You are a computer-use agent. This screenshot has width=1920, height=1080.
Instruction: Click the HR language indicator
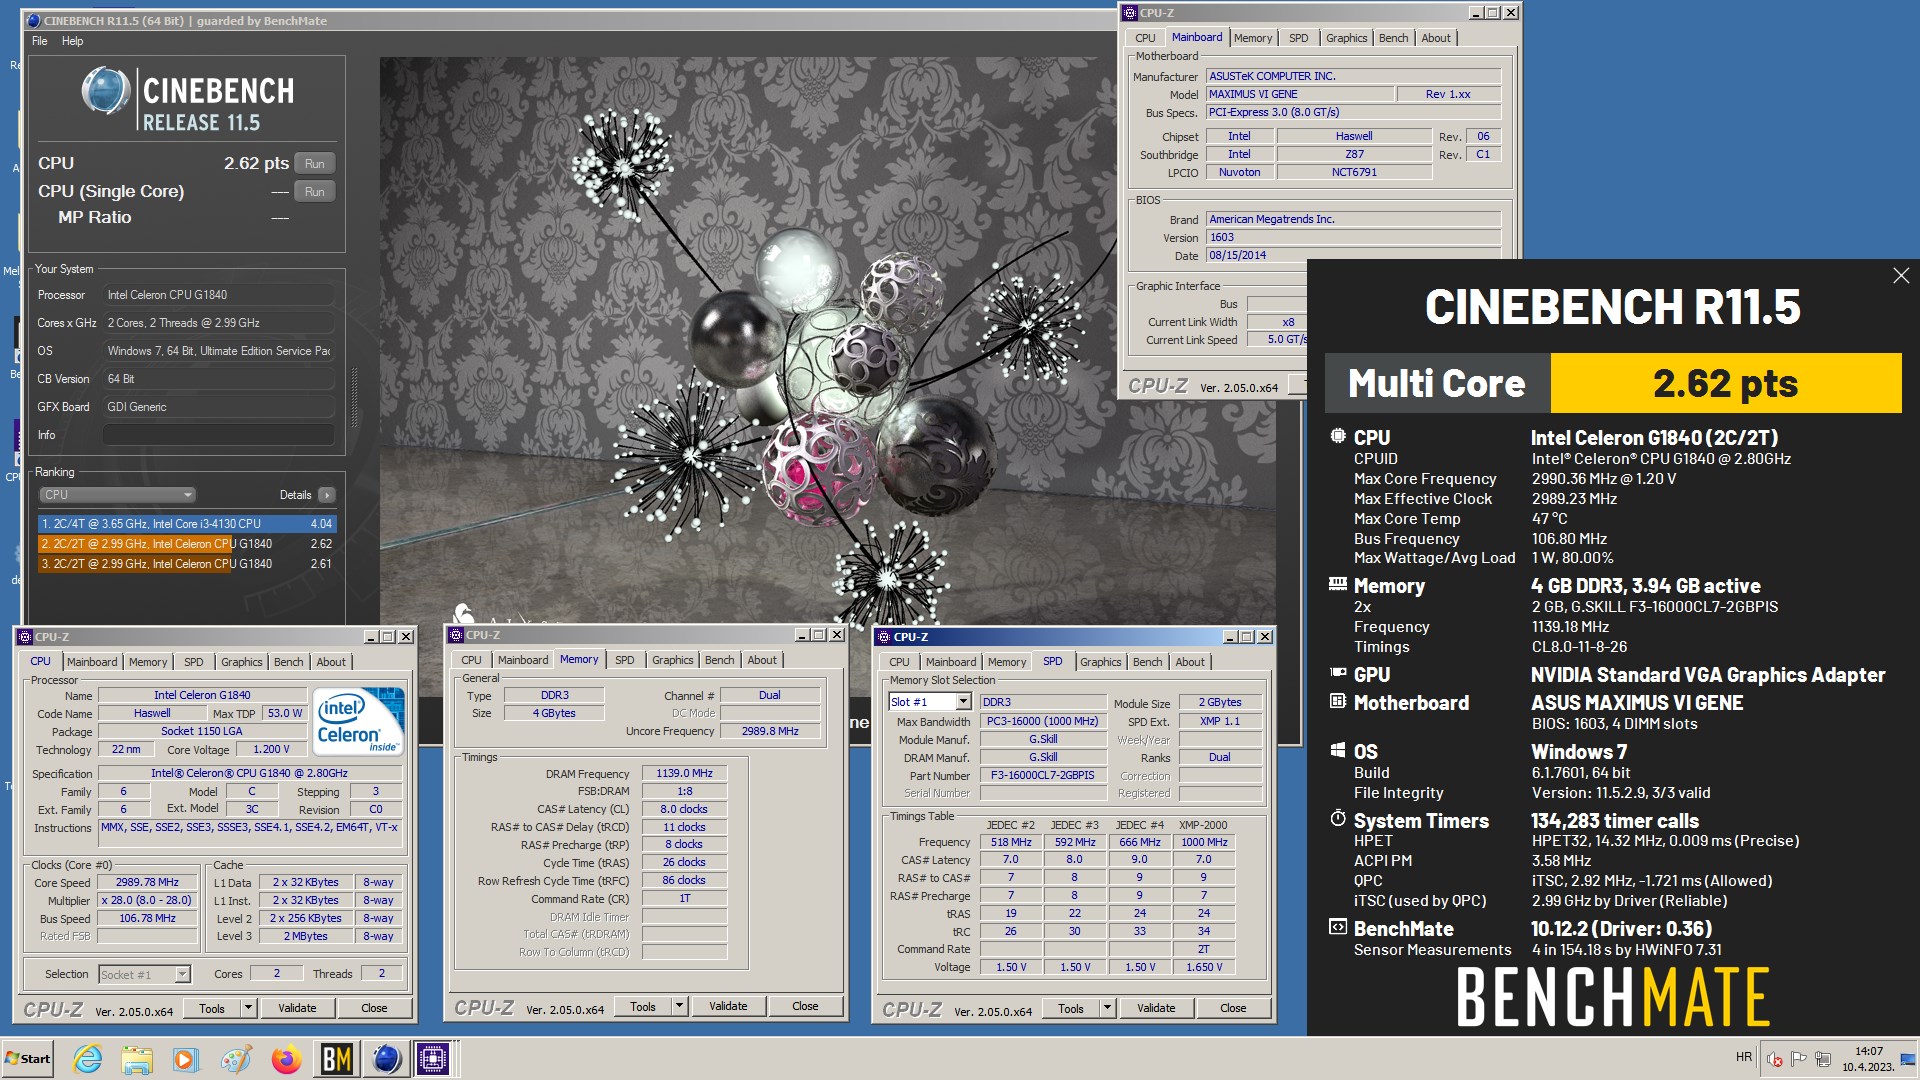[1744, 1057]
